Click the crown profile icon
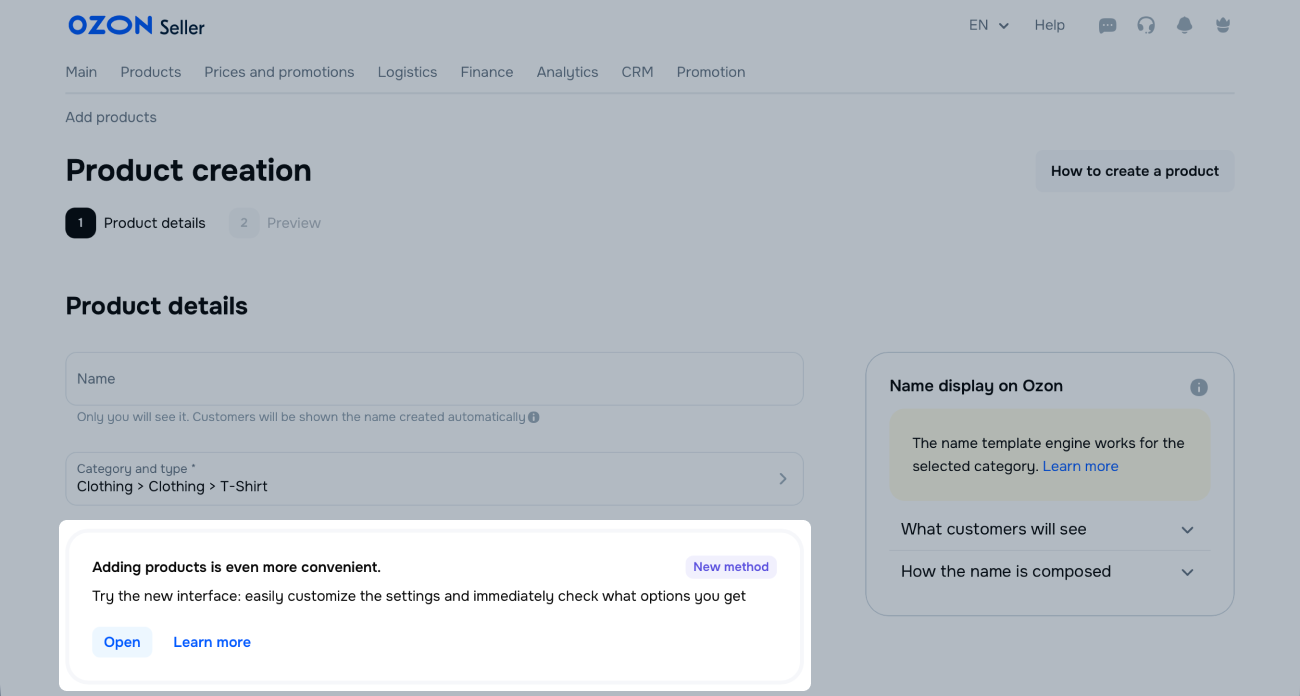Image resolution: width=1300 pixels, height=696 pixels. click(x=1222, y=26)
